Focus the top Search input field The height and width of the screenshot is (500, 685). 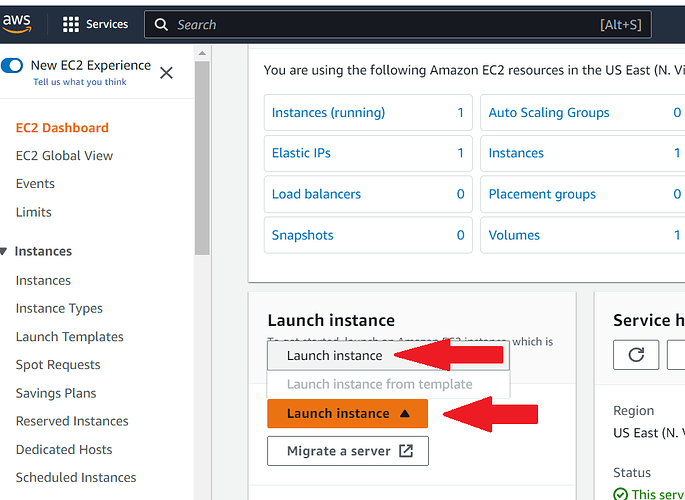point(398,24)
